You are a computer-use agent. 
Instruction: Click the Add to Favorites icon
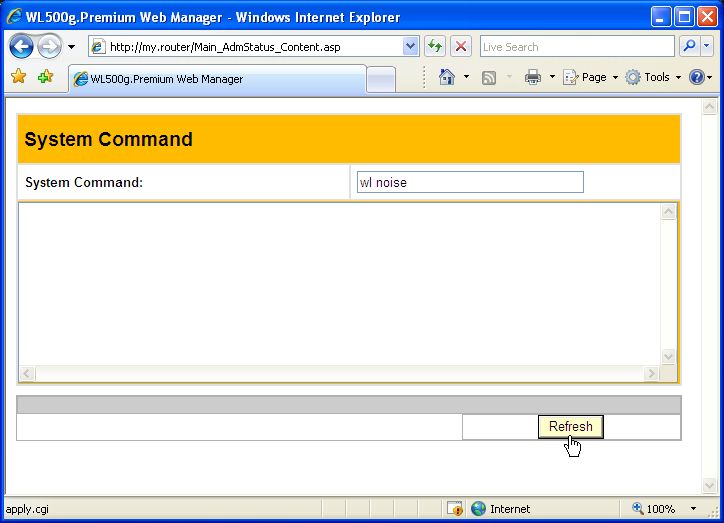click(45, 78)
